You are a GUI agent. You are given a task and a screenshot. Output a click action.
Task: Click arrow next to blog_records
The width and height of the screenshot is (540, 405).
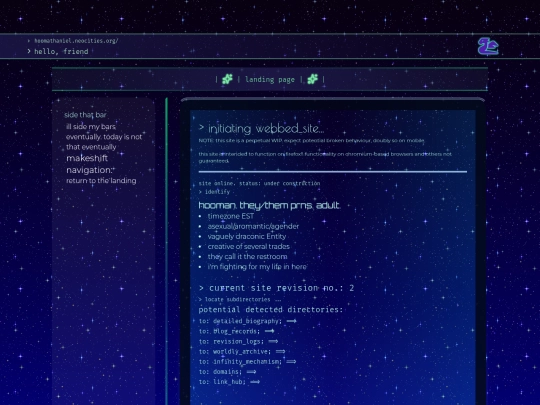click(x=269, y=331)
